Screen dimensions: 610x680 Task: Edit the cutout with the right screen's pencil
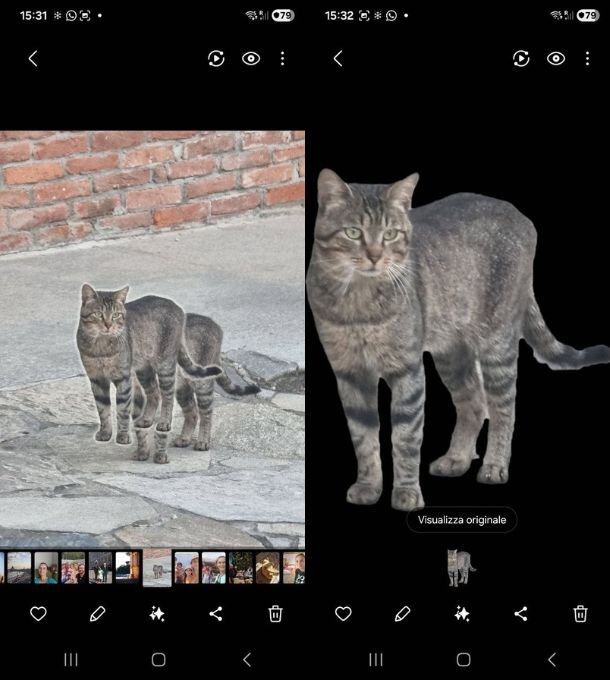tap(402, 614)
